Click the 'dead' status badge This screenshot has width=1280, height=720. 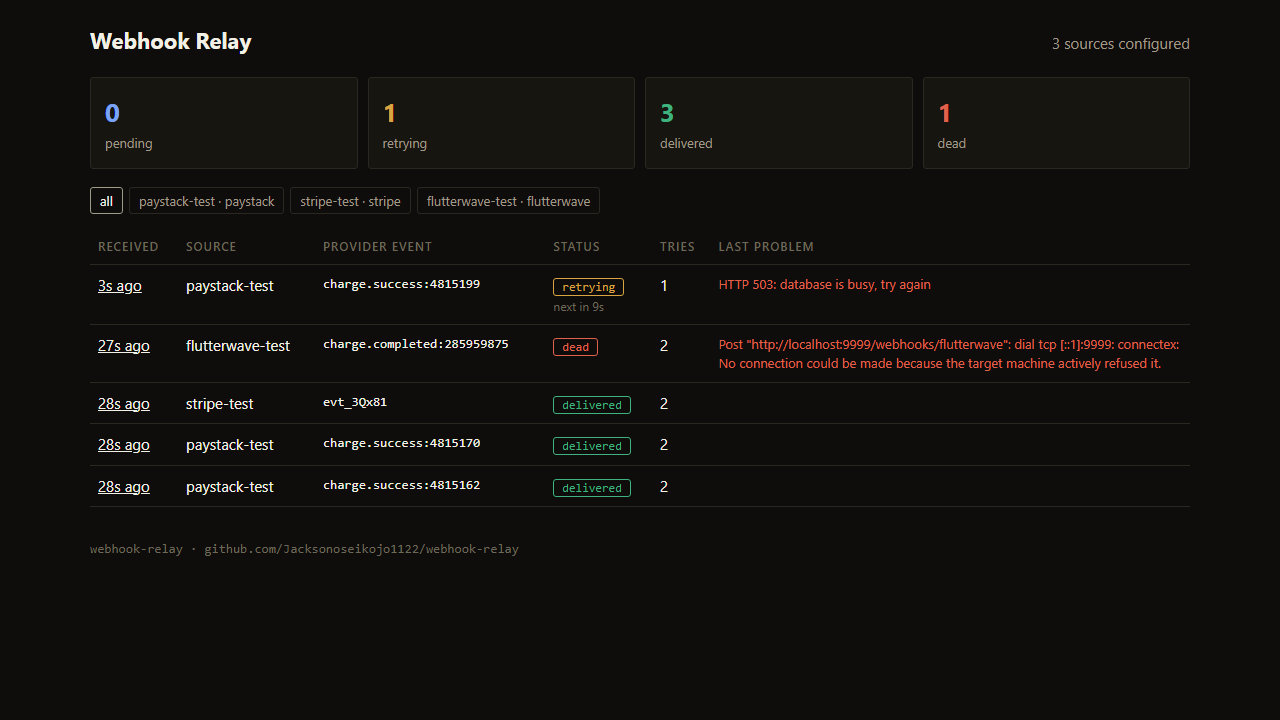575,347
